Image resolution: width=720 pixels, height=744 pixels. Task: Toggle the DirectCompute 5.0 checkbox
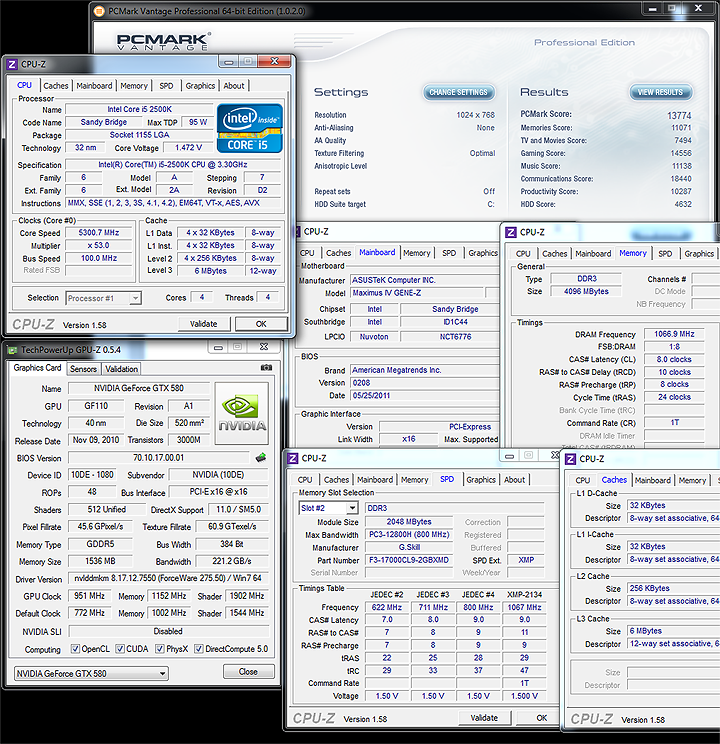coord(199,649)
